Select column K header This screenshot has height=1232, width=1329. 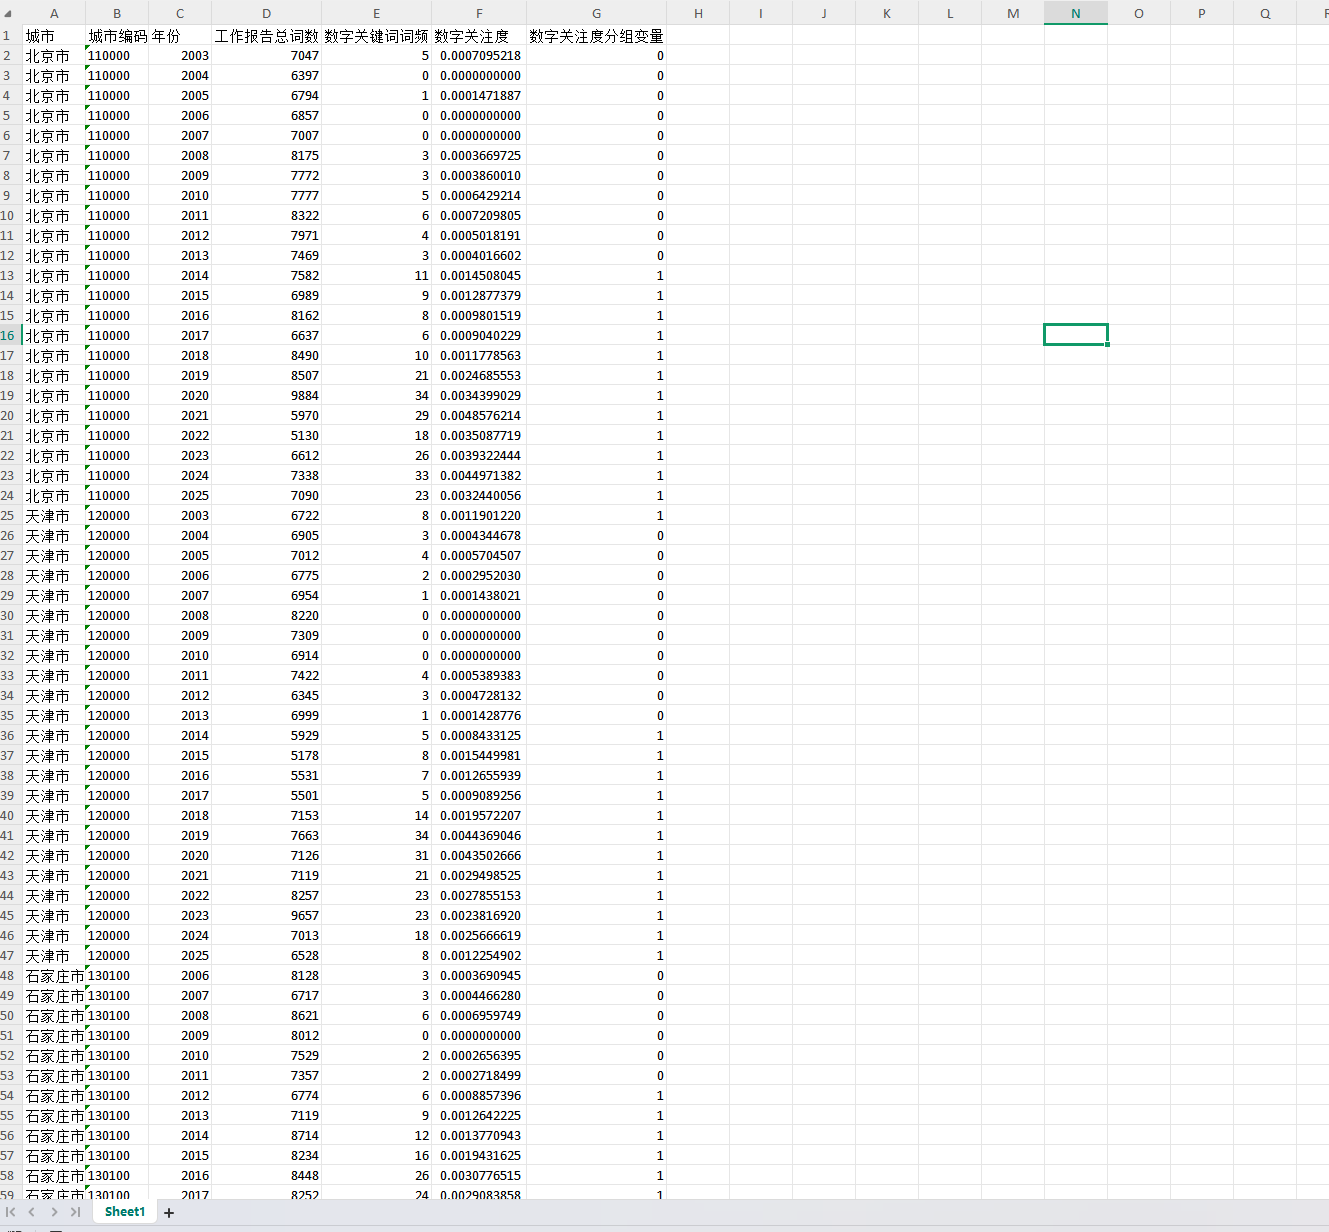887,13
